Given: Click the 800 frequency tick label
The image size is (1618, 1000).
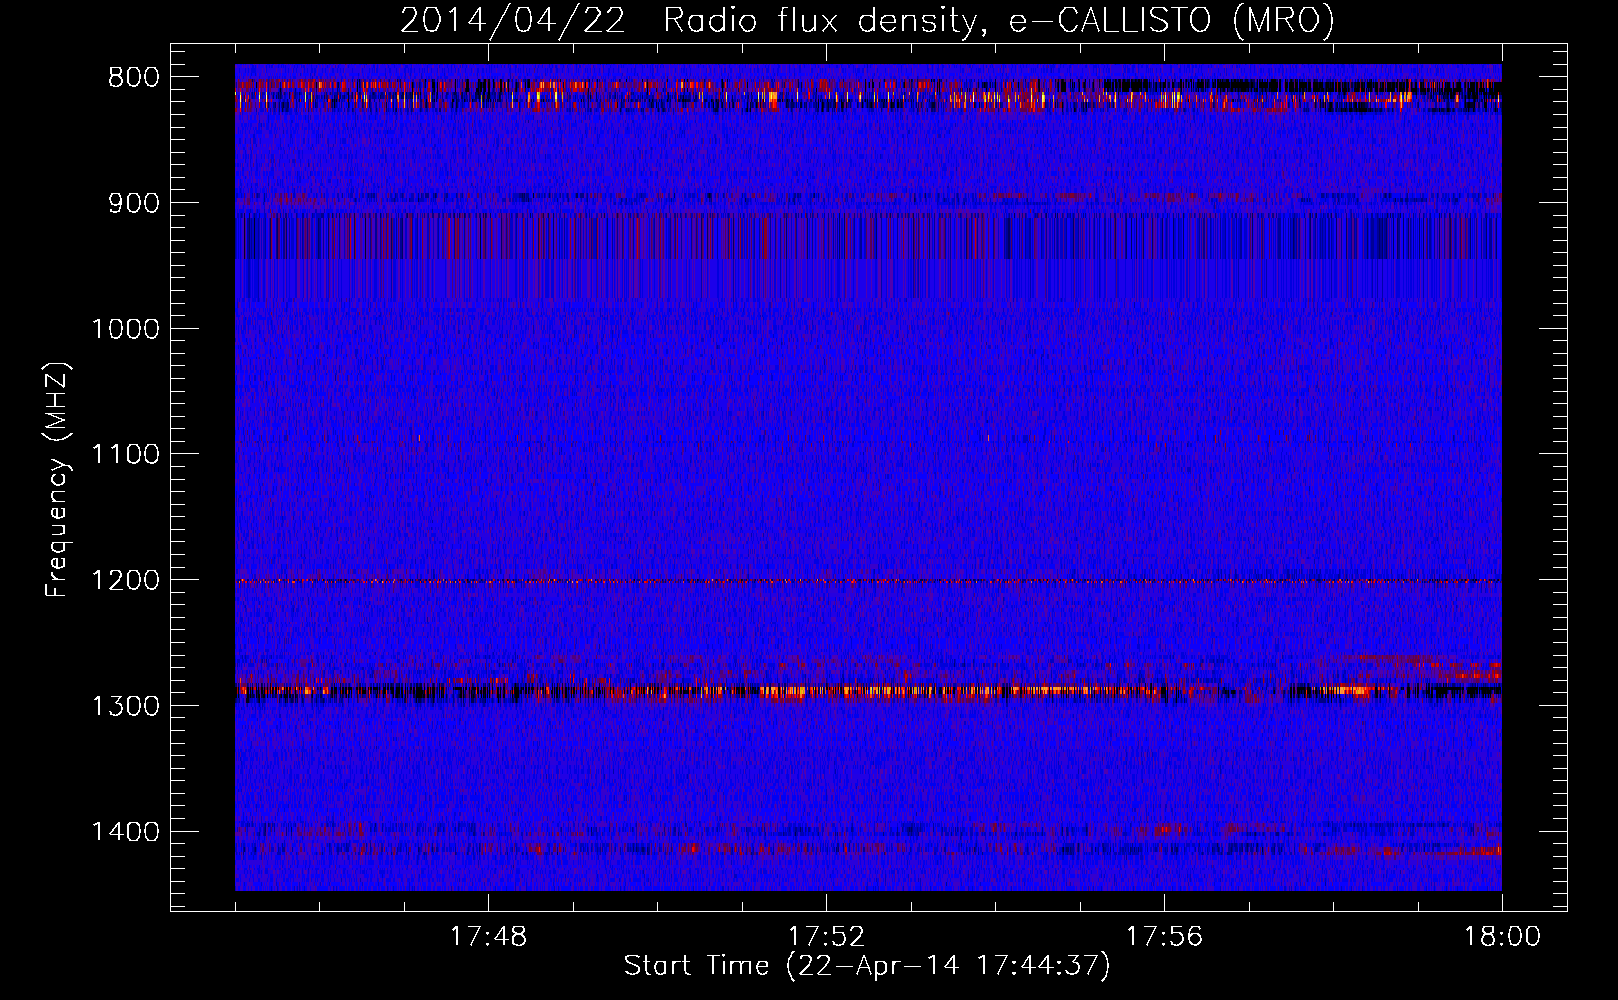Looking at the screenshot, I should tap(134, 78).
